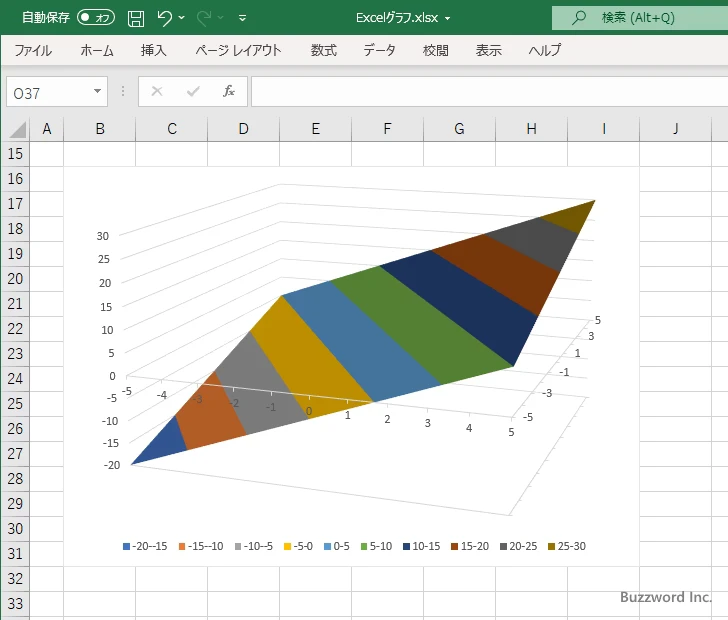Open the Redo history dropdown arrow

[221, 18]
